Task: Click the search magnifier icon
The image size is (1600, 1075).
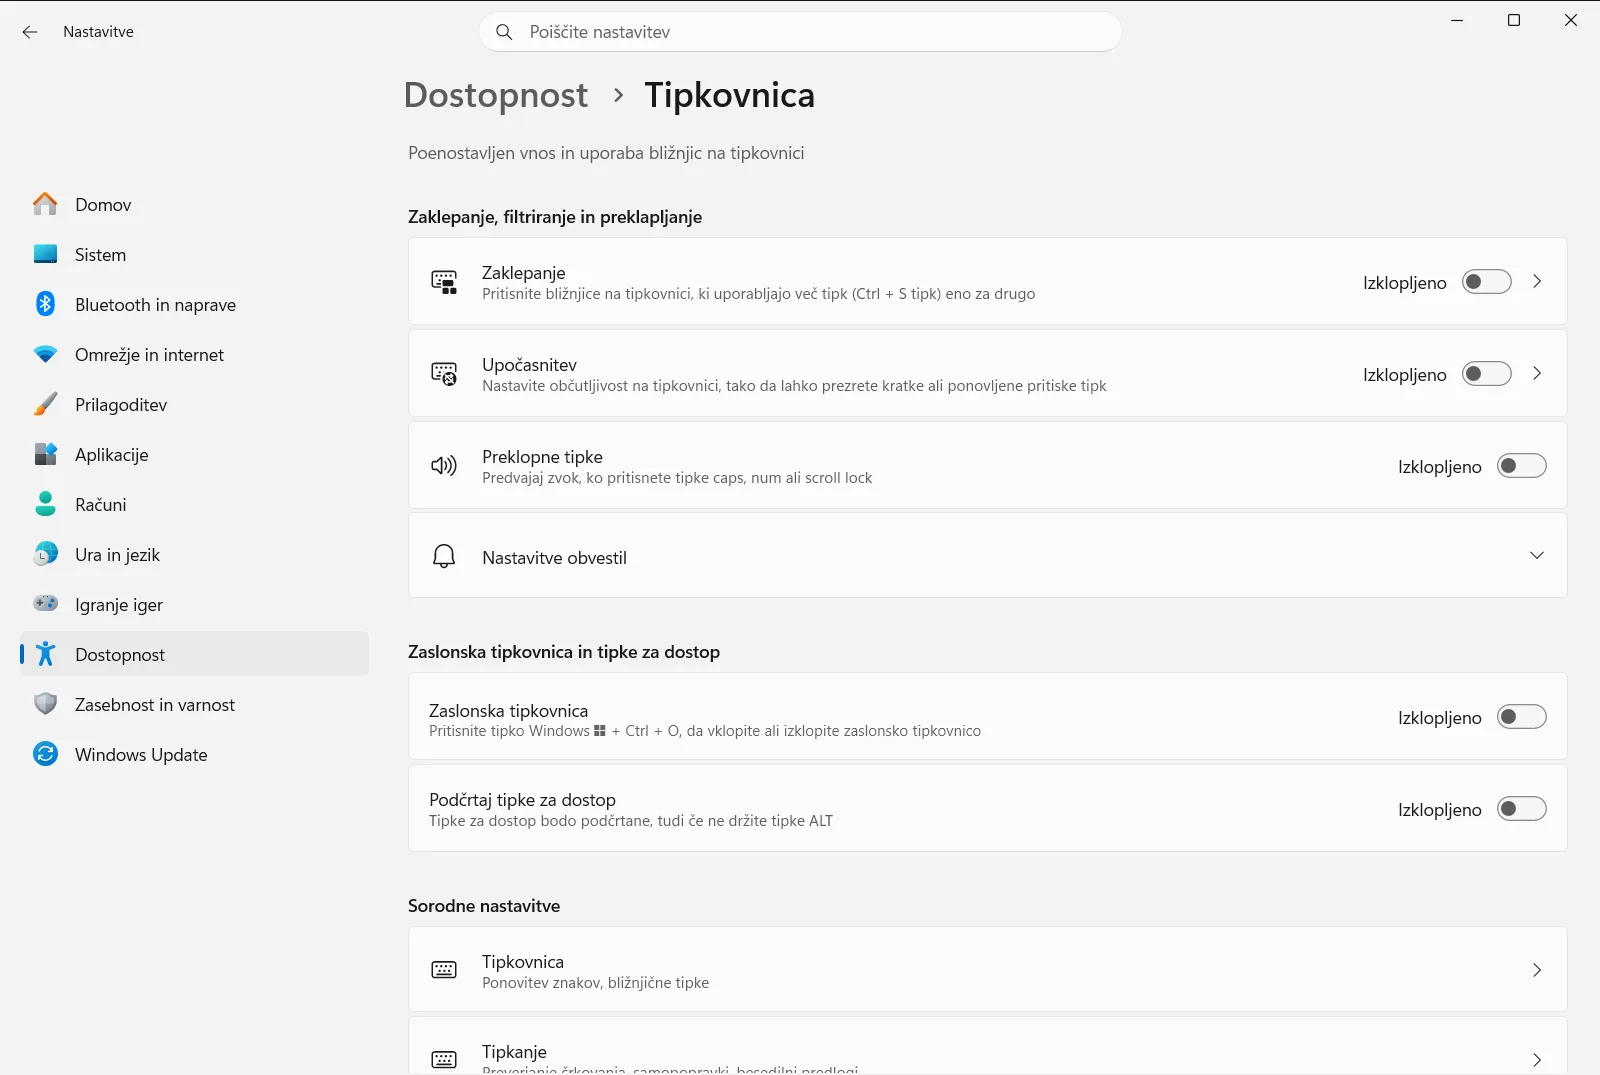Action: coord(505,32)
